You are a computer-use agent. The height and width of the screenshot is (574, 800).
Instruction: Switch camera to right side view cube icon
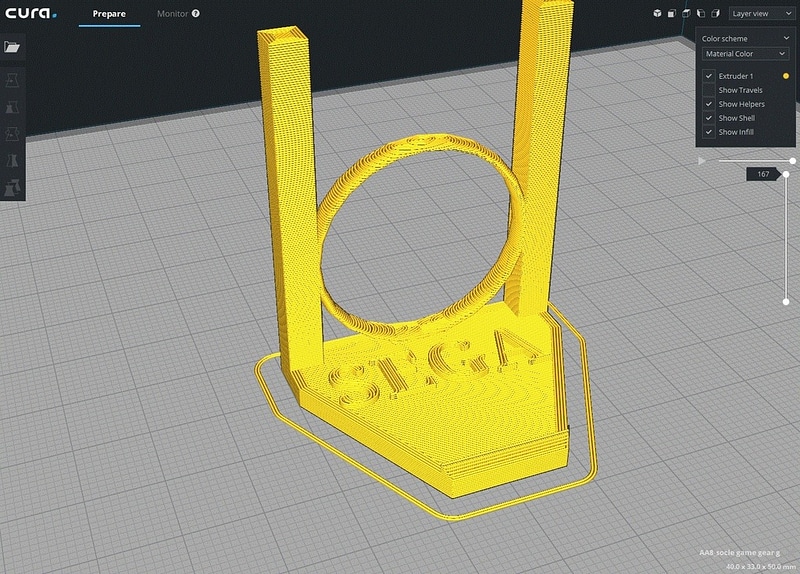(716, 13)
